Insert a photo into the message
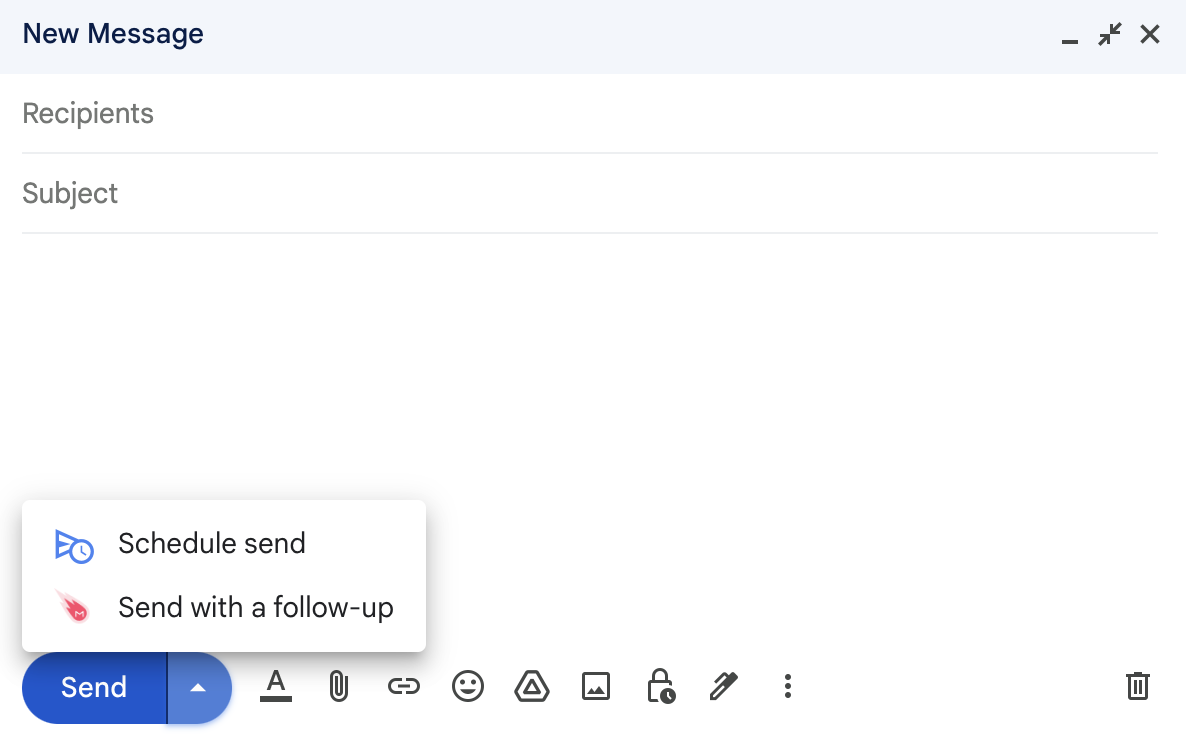 [x=596, y=686]
